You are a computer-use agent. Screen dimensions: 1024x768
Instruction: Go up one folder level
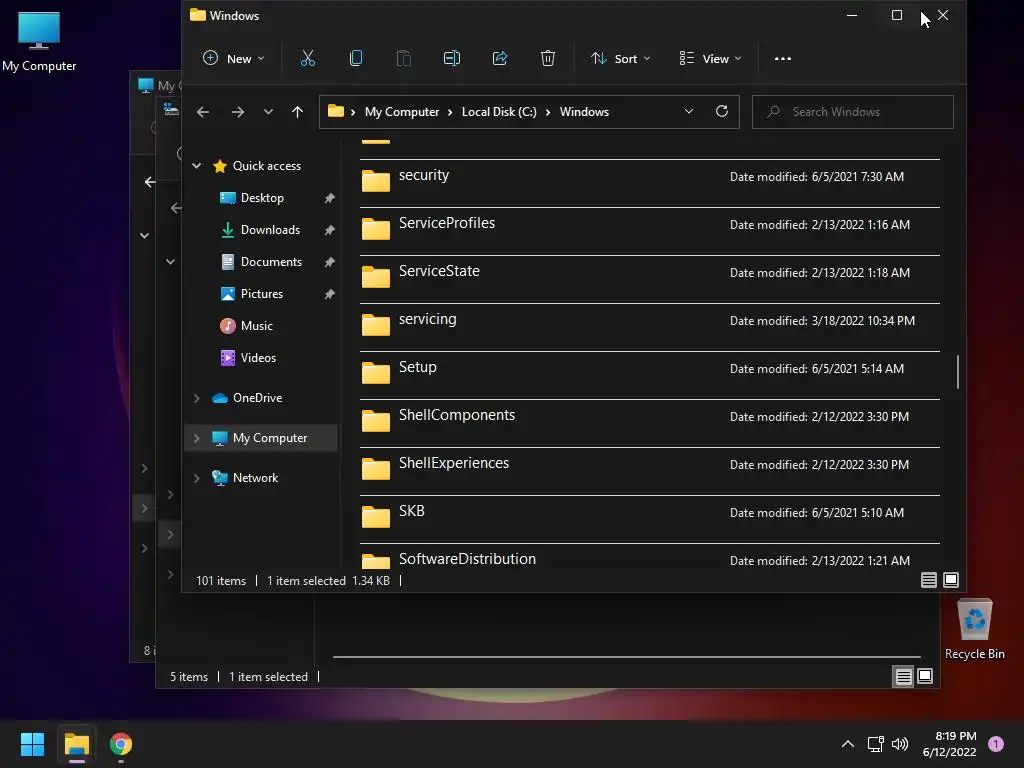tap(297, 112)
